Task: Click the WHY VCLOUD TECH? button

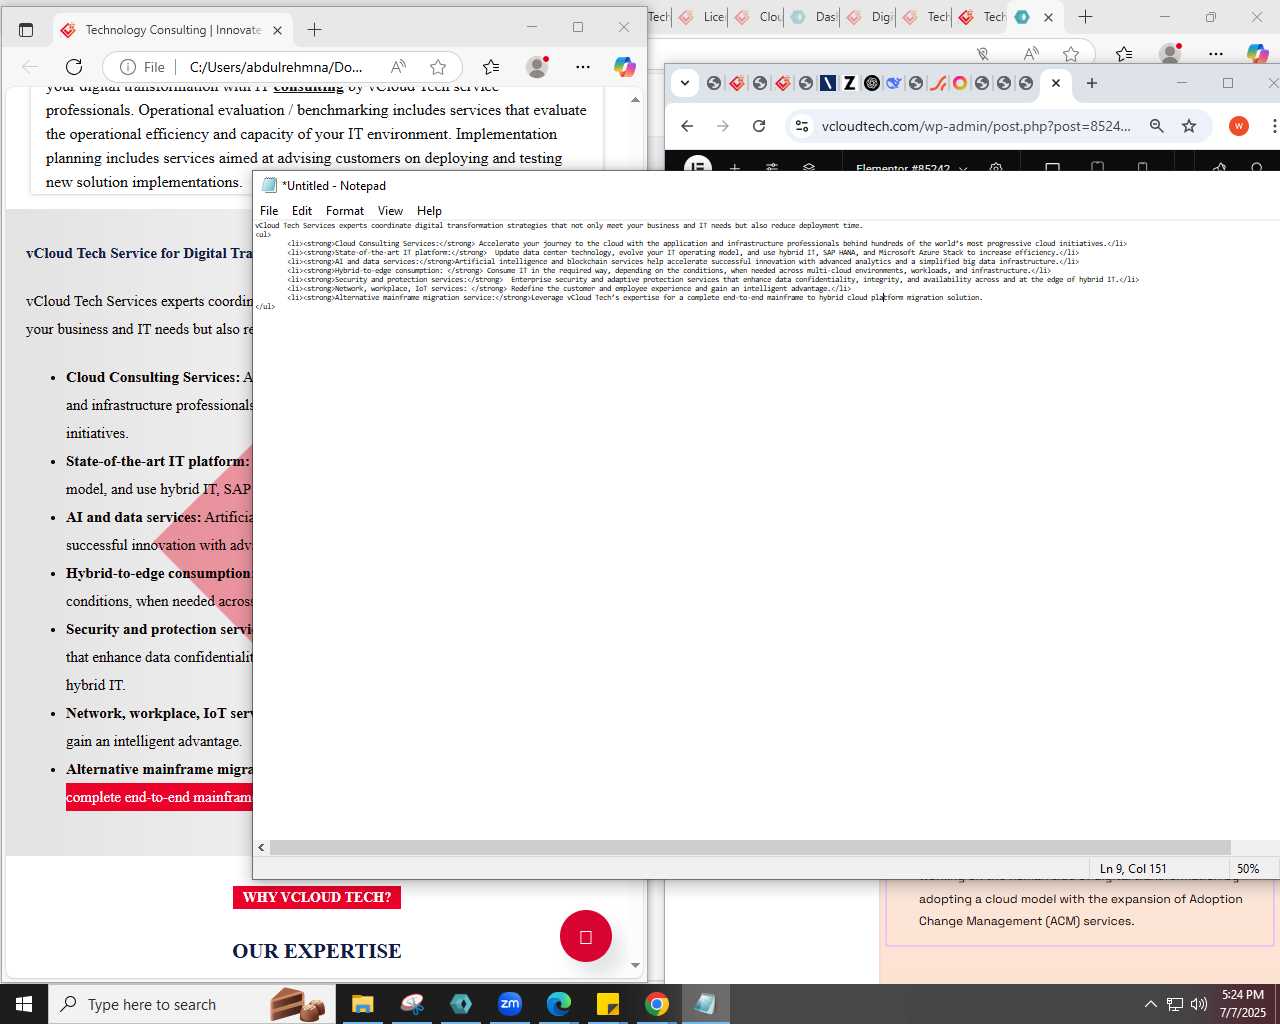Action: pyautogui.click(x=317, y=897)
